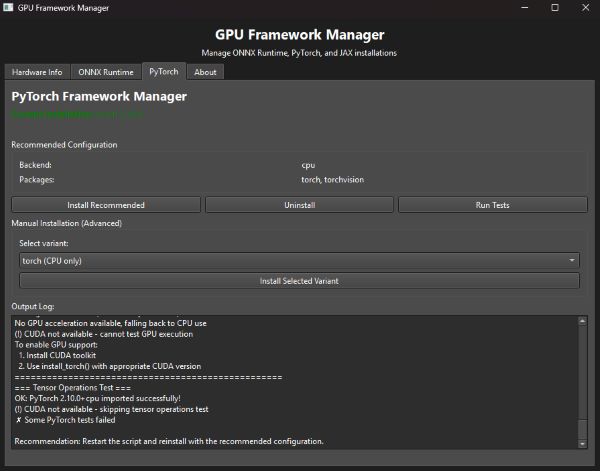
Task: Click the scroll-up arrow of the output log
Action: 583,321
